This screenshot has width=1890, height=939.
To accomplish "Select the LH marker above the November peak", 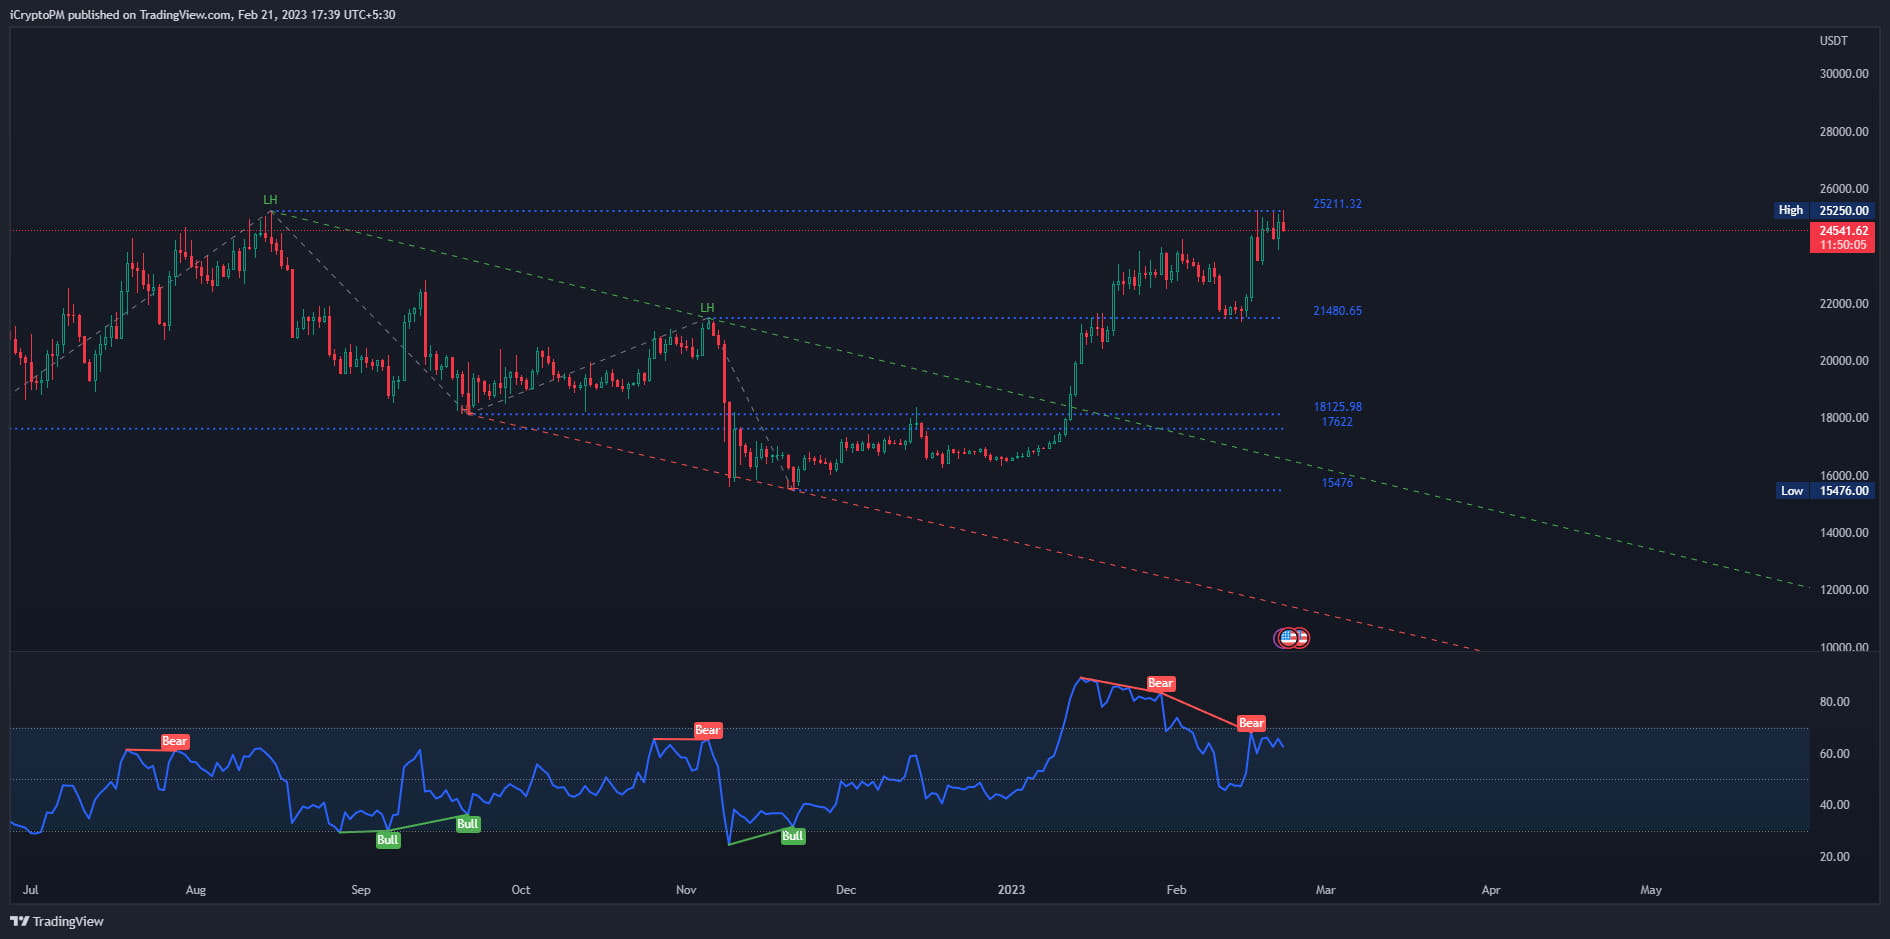I will (x=707, y=306).
